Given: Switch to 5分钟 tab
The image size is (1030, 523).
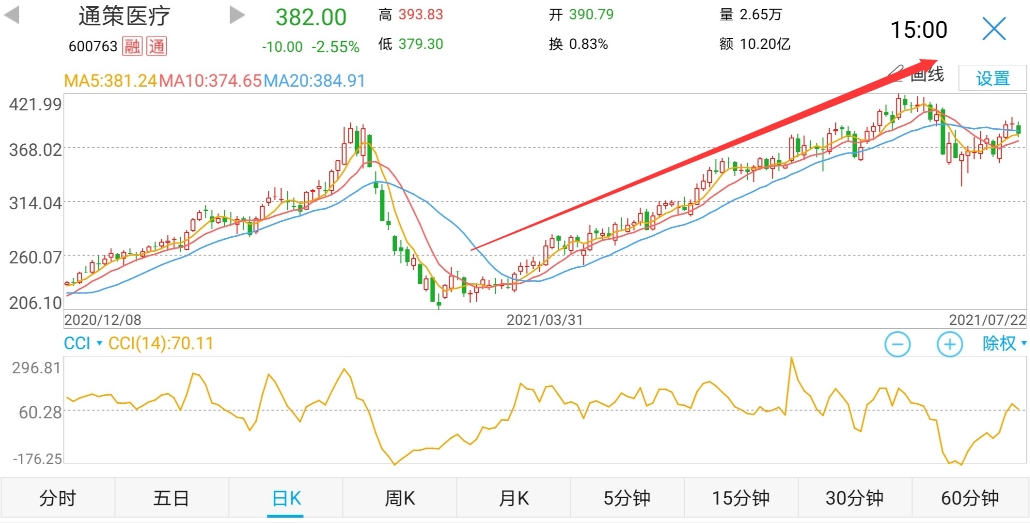Looking at the screenshot, I should click(x=627, y=499).
